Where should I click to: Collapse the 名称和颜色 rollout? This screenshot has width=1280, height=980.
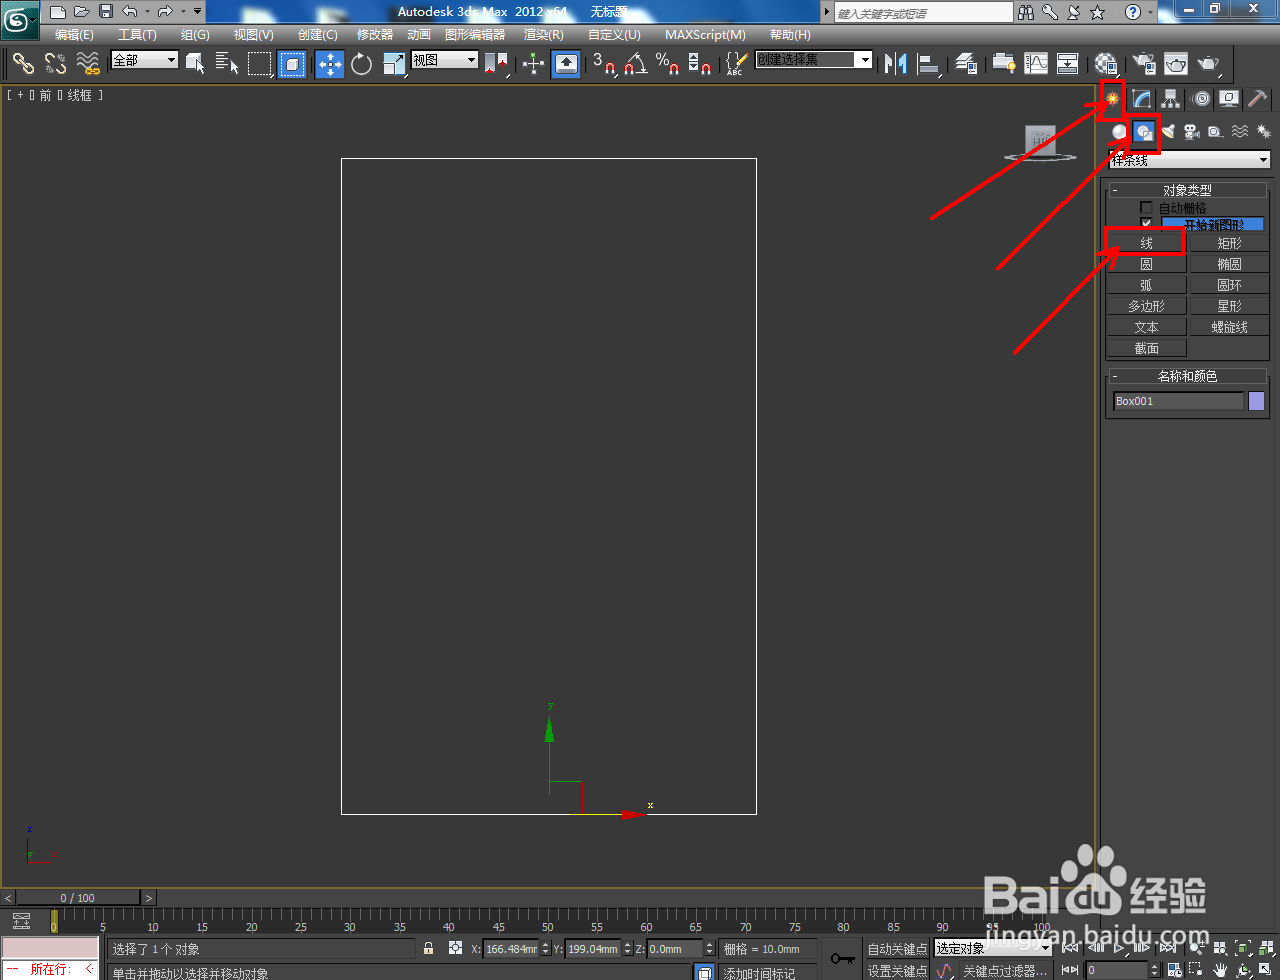[1188, 376]
